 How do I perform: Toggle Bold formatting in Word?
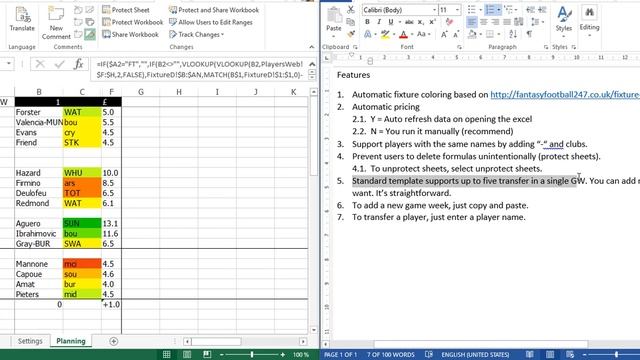click(x=367, y=22)
